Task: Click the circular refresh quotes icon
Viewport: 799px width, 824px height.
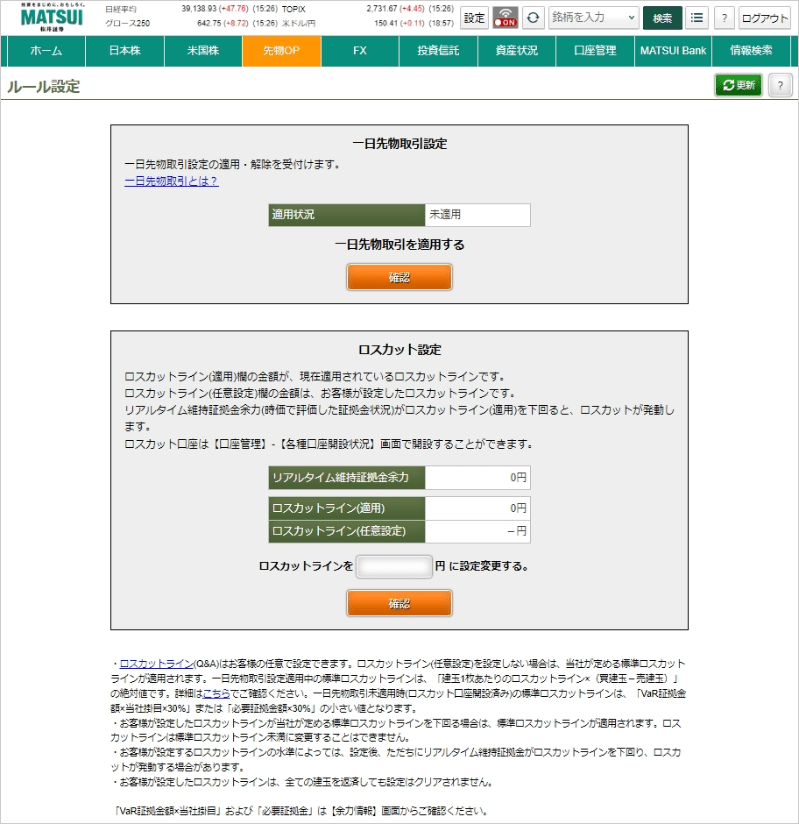Action: click(532, 18)
